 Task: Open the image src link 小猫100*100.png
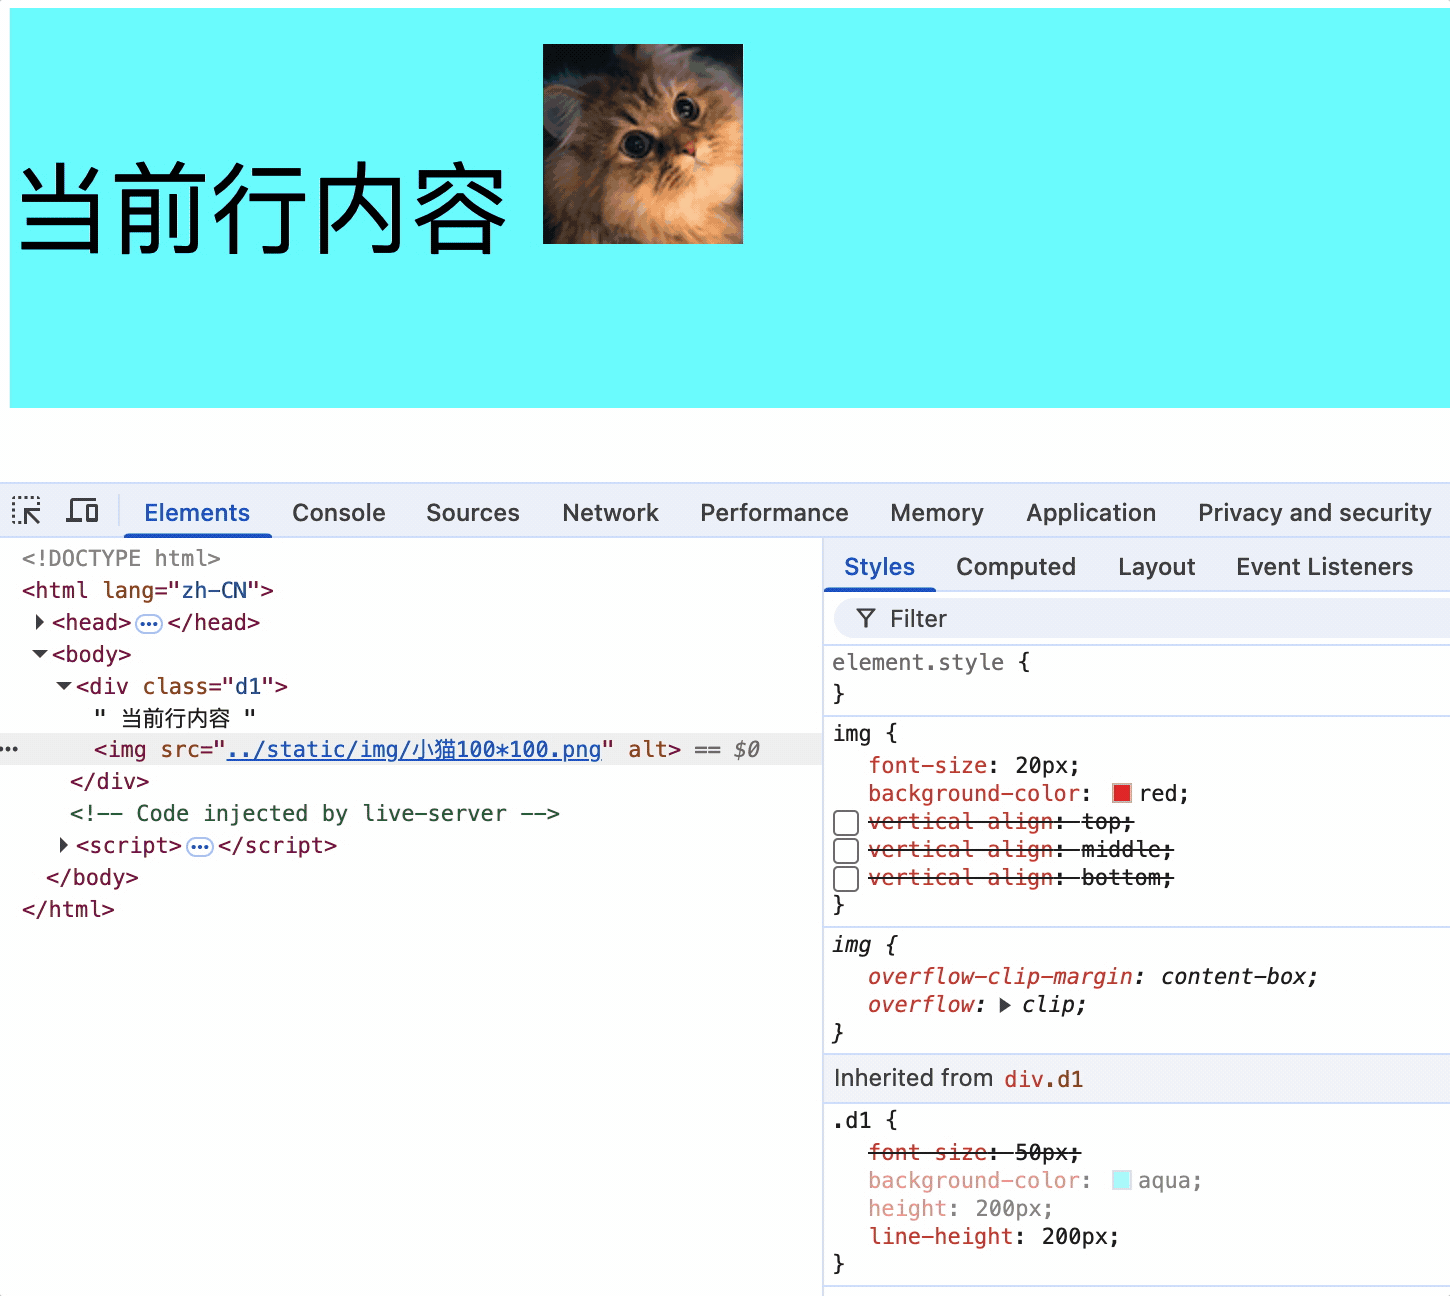tap(414, 750)
